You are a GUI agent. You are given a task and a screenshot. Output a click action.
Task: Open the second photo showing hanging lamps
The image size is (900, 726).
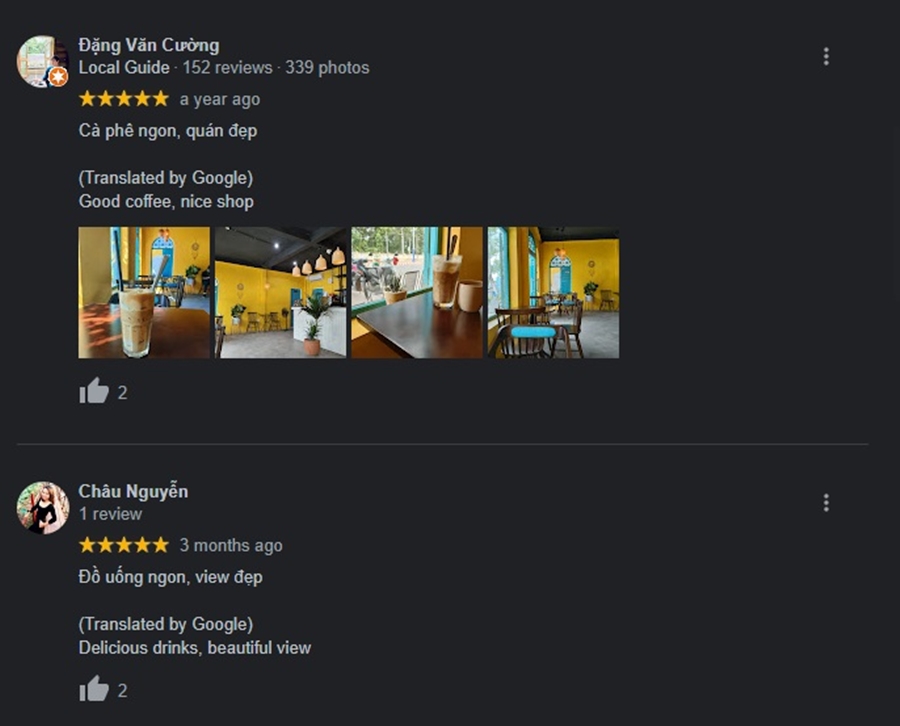pyautogui.click(x=281, y=292)
